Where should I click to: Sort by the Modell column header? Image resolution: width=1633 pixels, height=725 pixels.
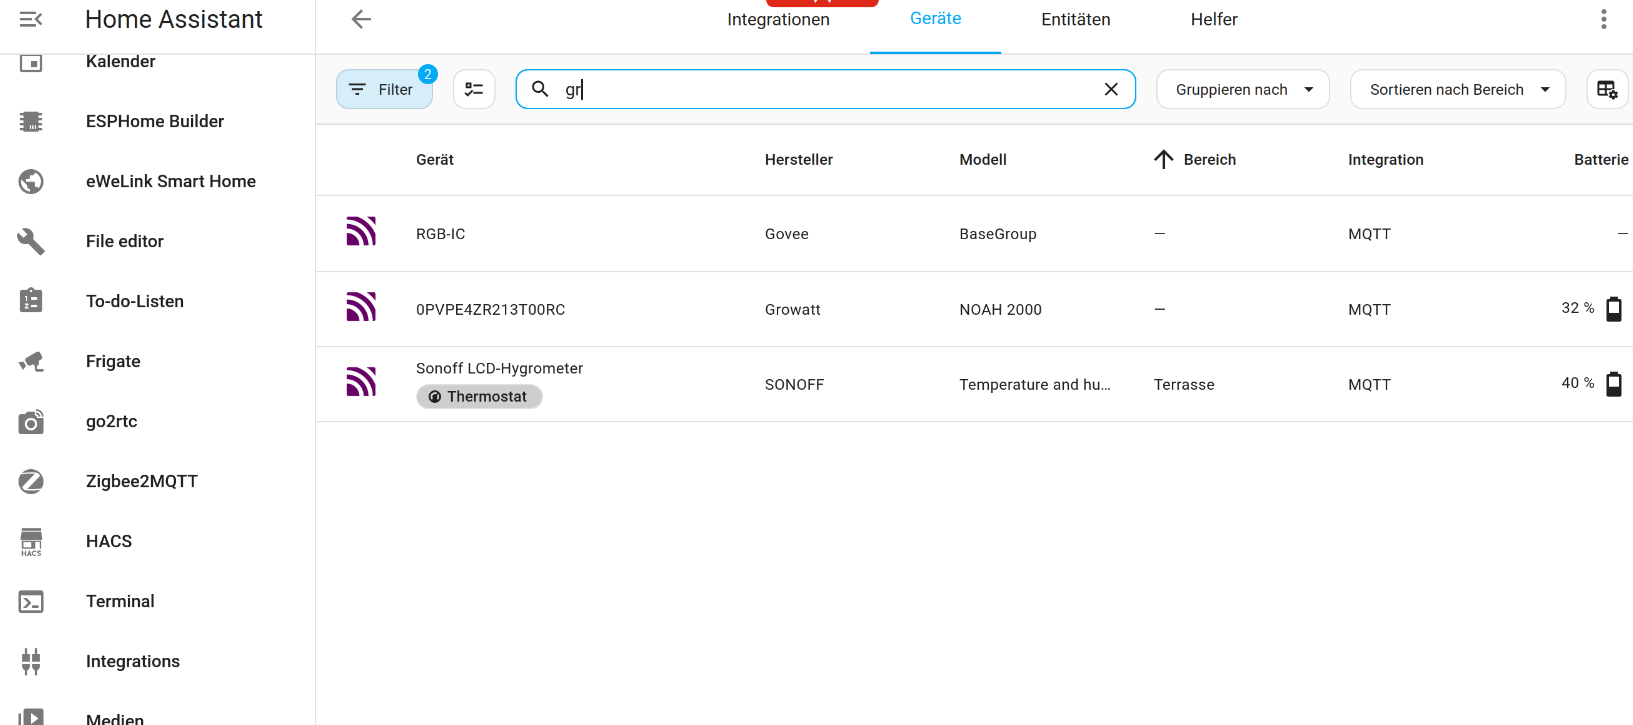pyautogui.click(x=983, y=160)
